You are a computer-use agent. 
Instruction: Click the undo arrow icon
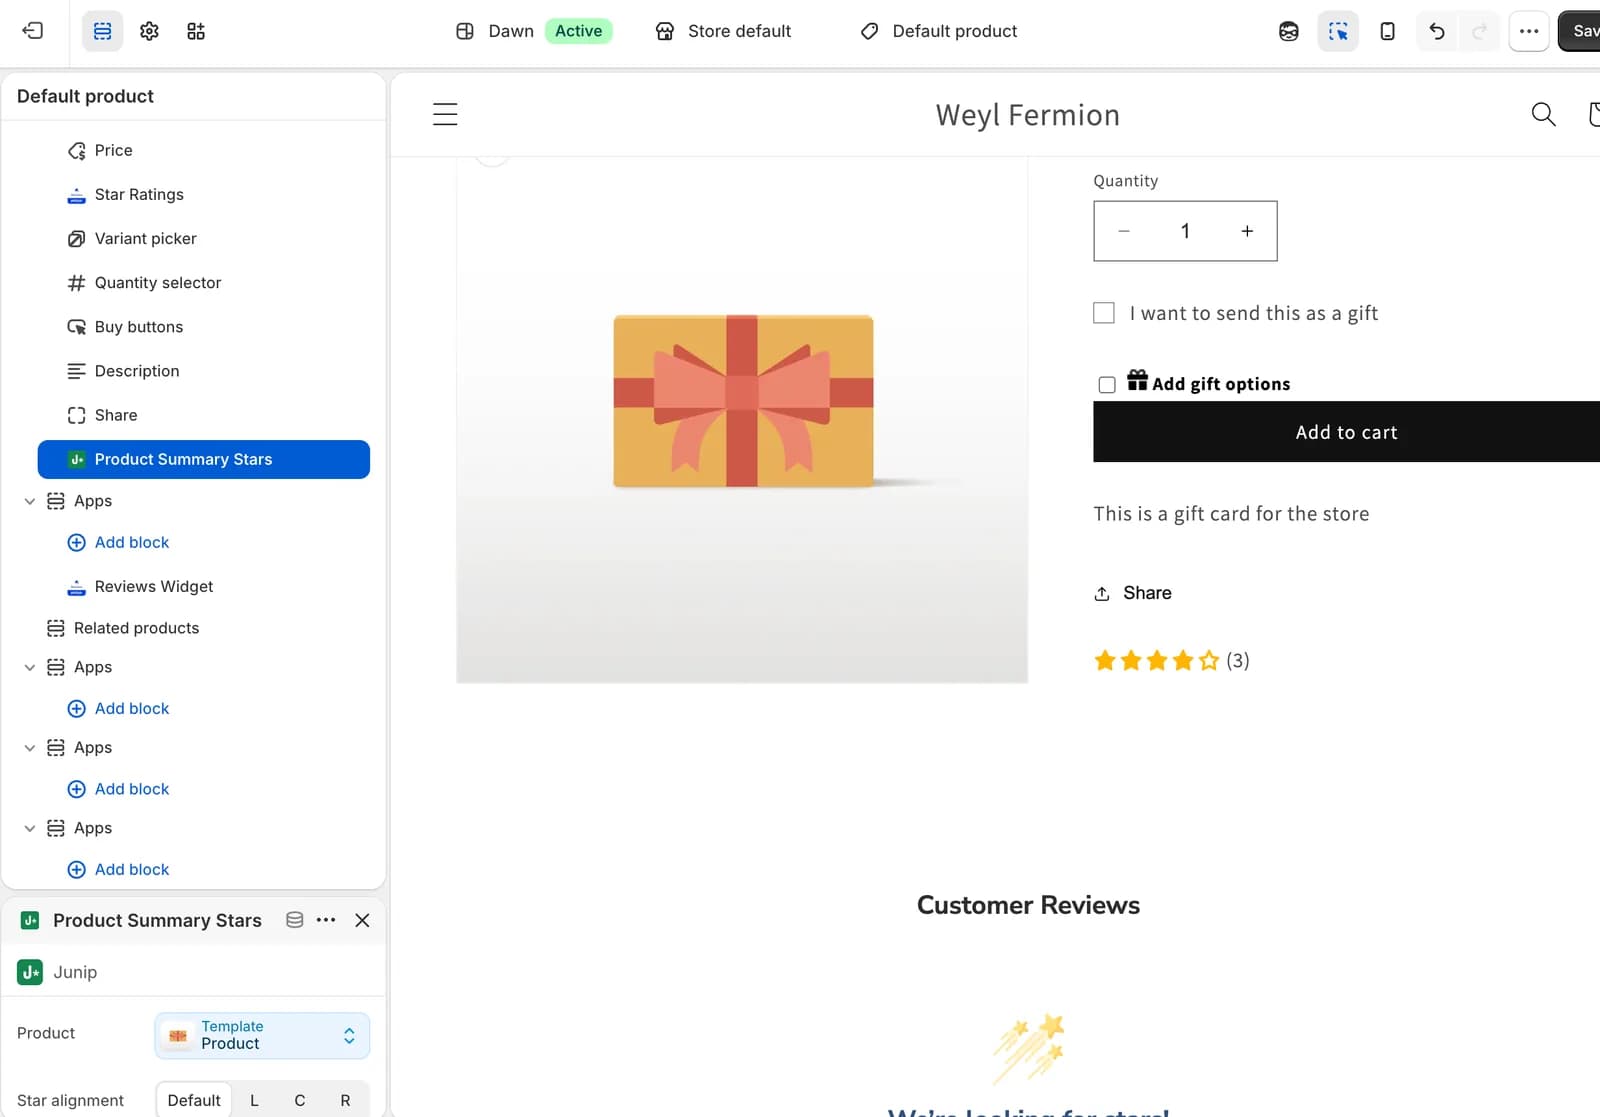click(1437, 31)
